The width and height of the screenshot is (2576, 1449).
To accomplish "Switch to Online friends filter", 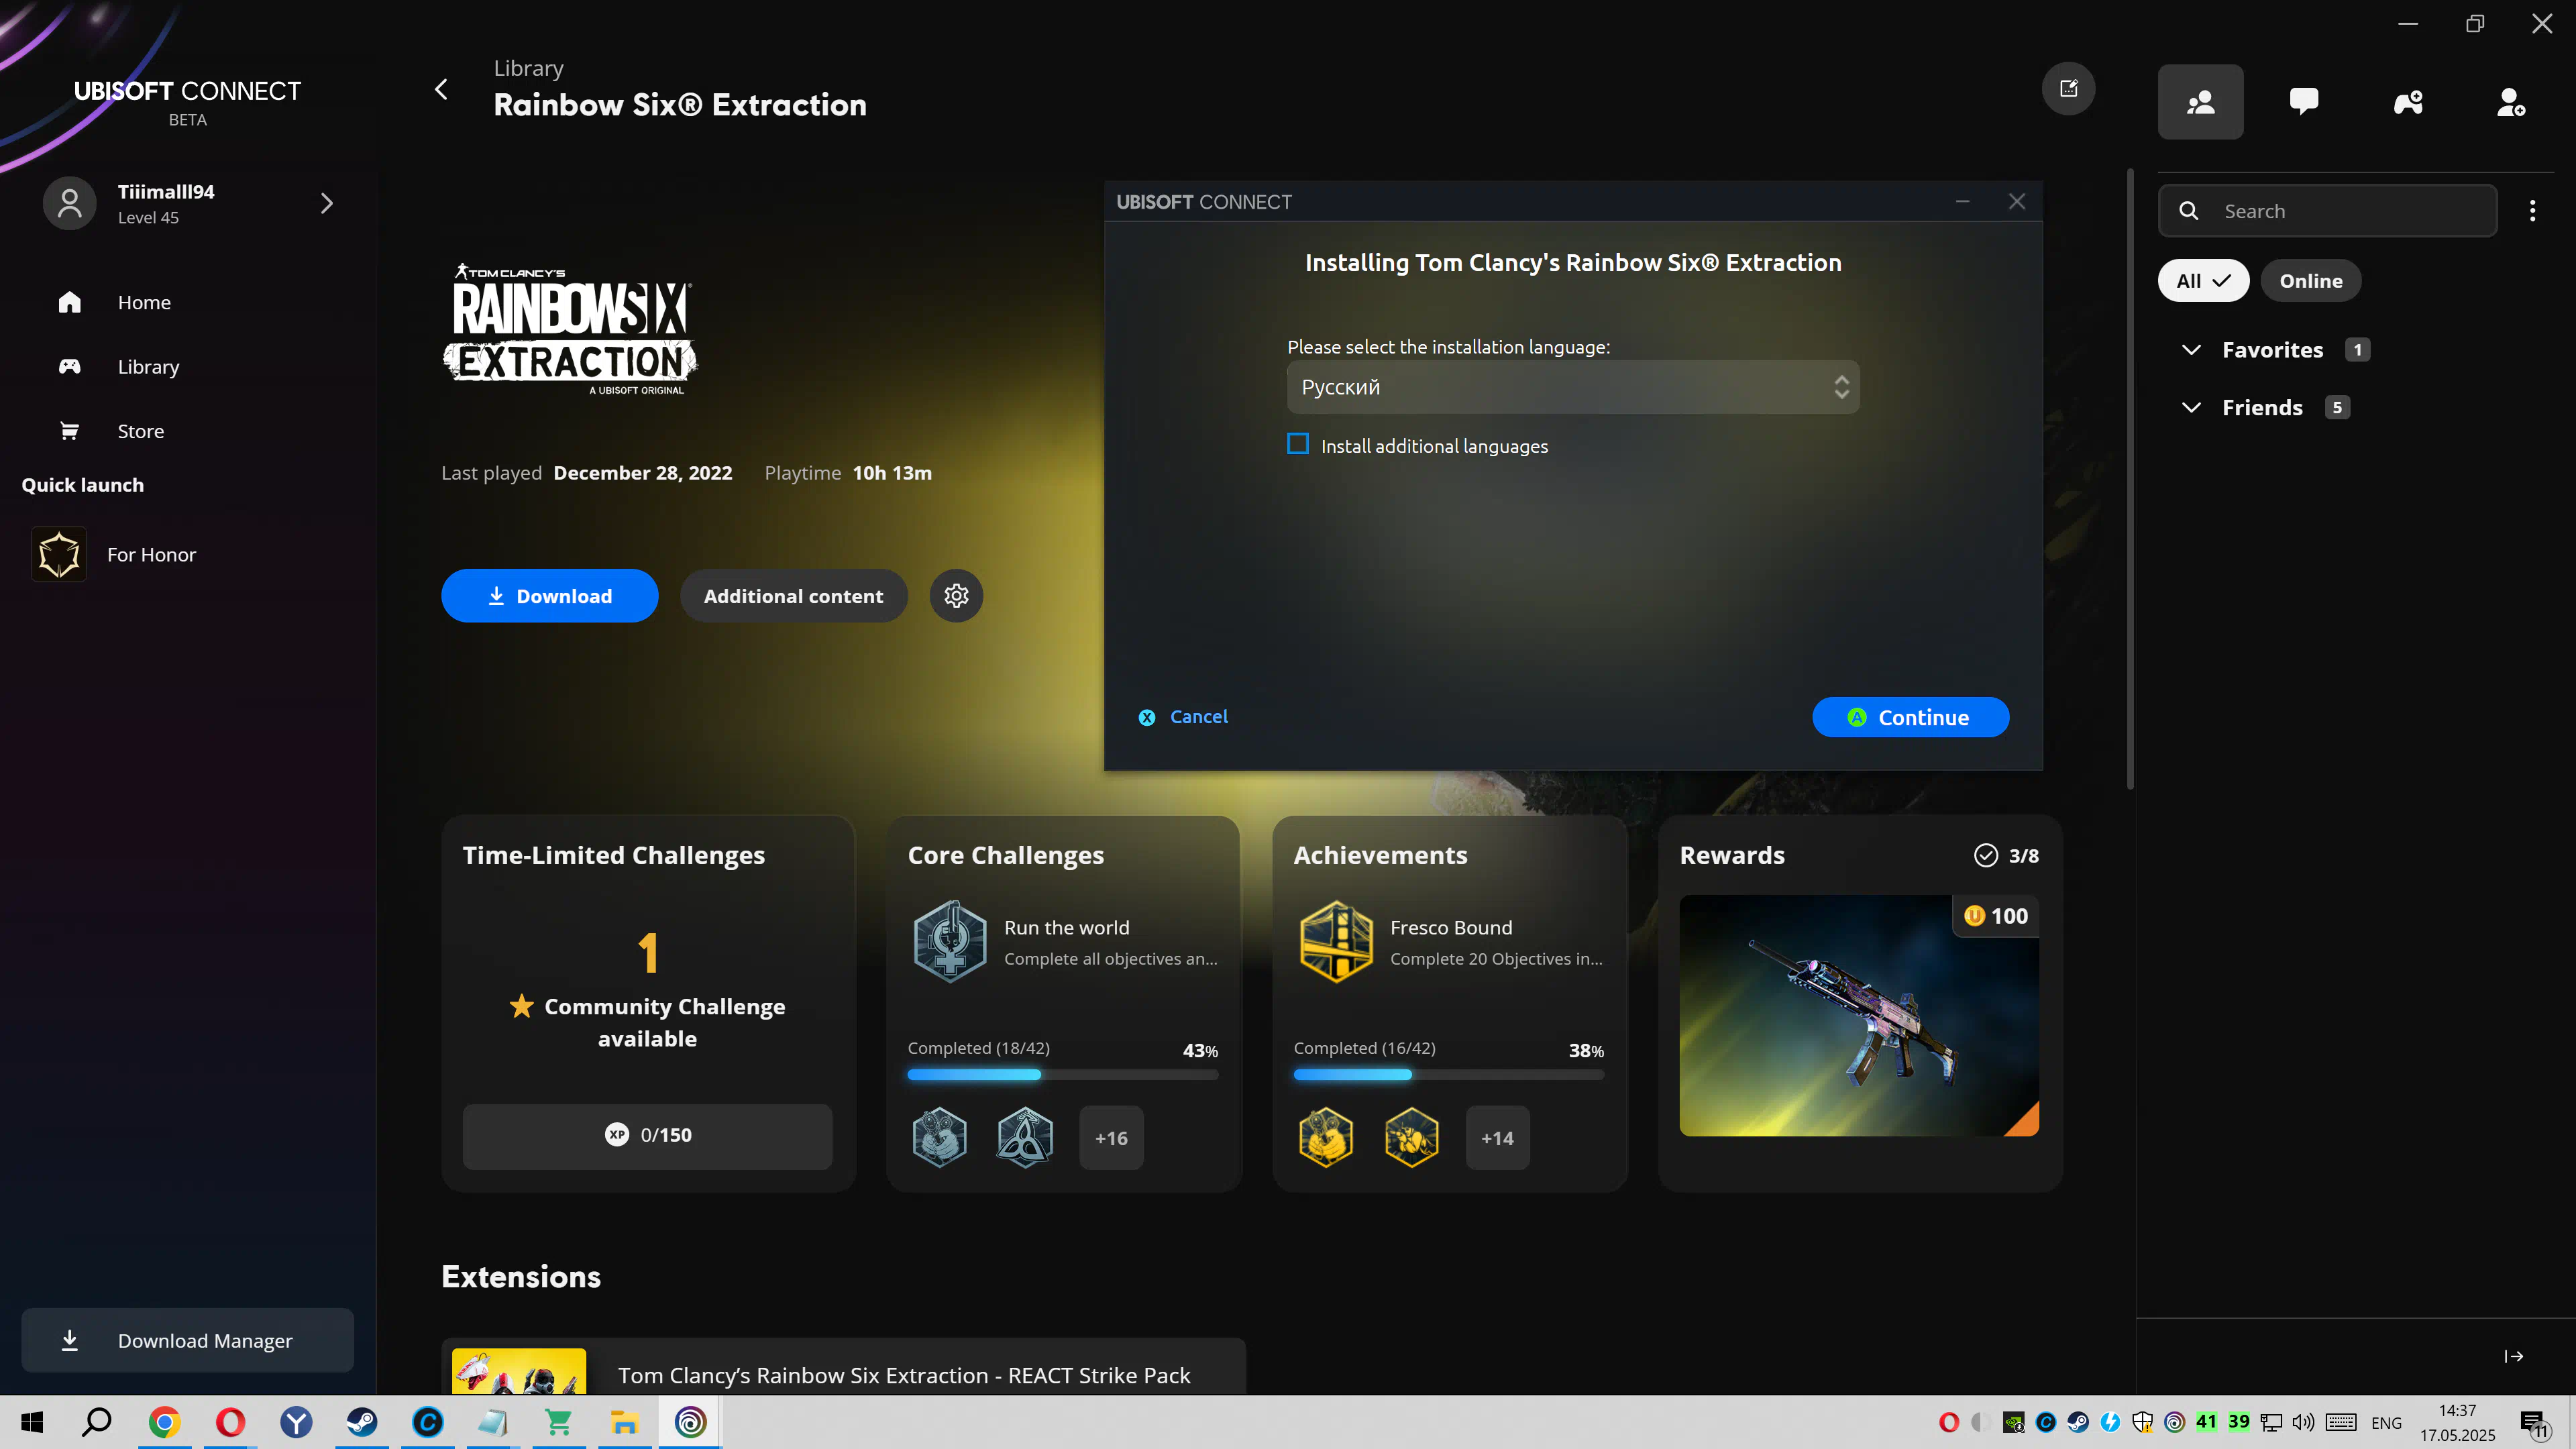I will 2310,281.
